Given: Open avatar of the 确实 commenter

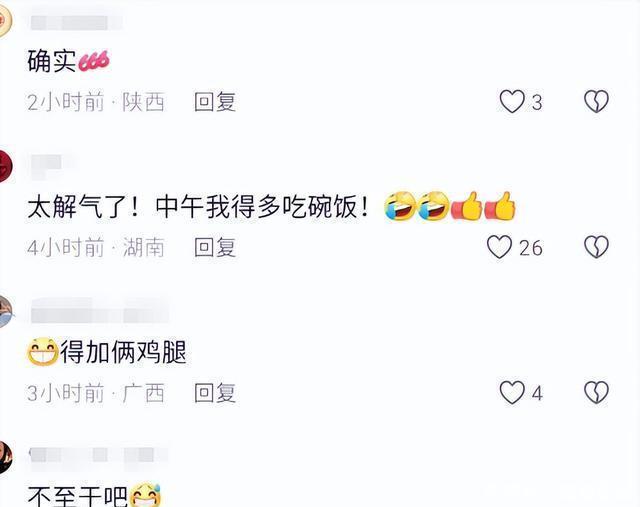Looking at the screenshot, I should [5, 20].
